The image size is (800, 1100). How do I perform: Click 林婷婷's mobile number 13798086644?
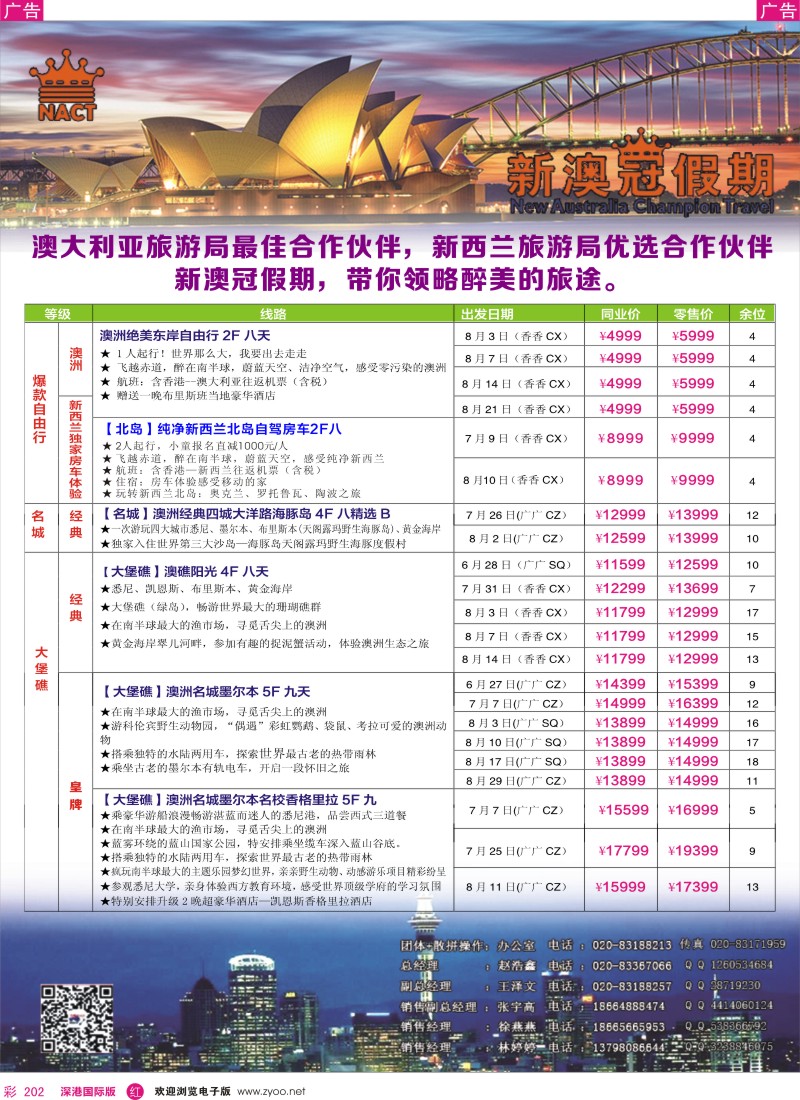click(x=628, y=1047)
